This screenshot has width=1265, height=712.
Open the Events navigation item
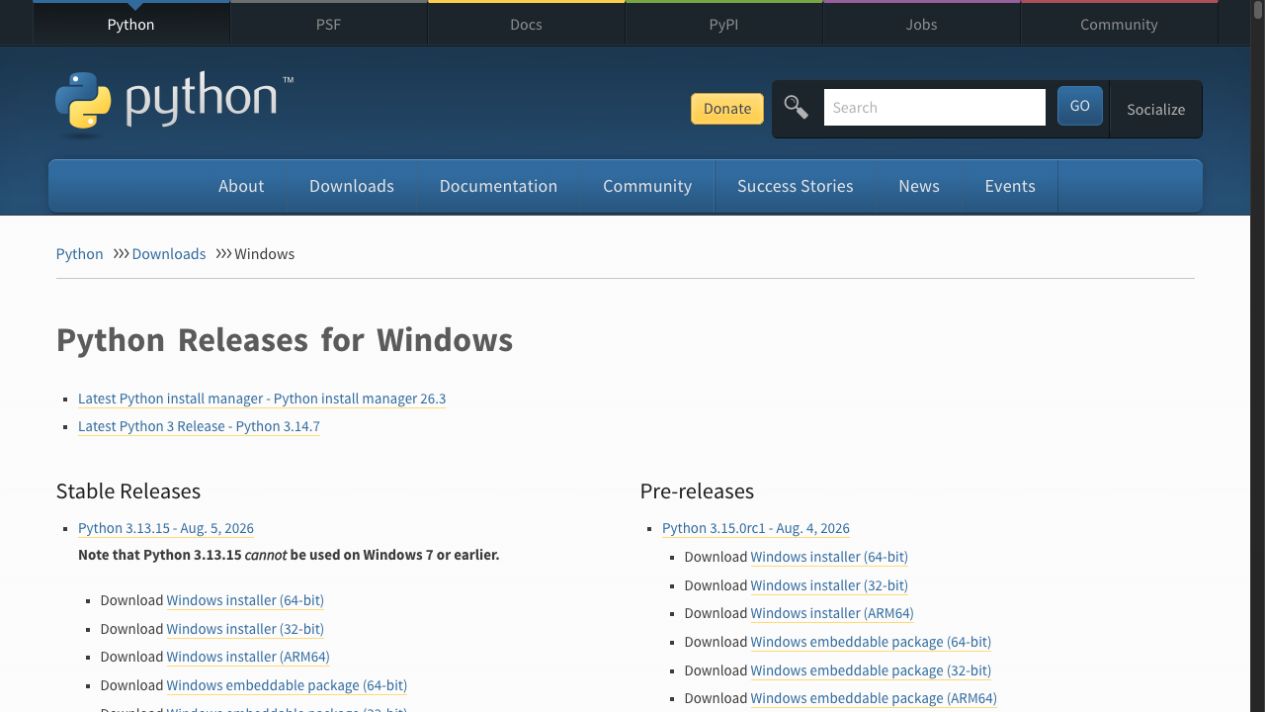pos(1010,186)
